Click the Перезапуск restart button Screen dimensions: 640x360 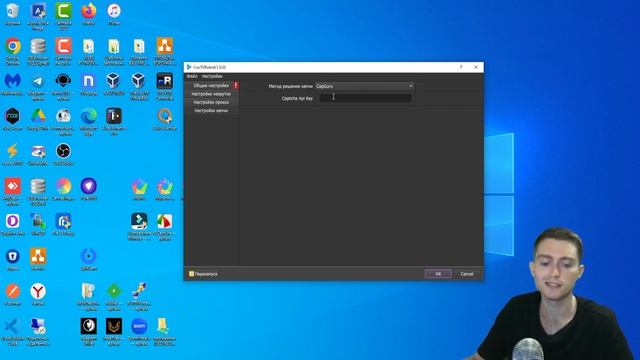point(203,274)
